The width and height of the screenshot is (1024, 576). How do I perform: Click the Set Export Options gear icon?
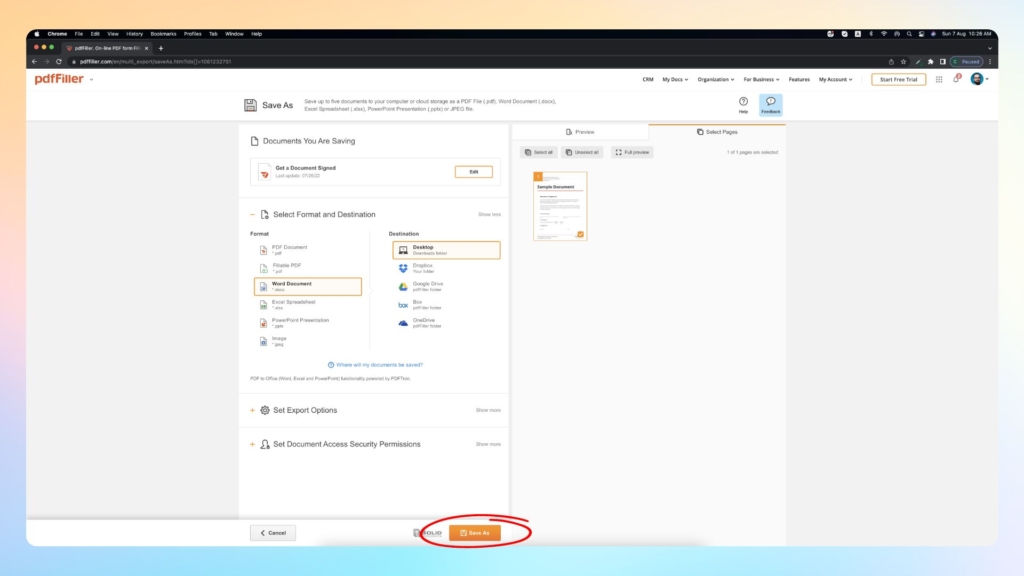click(264, 410)
